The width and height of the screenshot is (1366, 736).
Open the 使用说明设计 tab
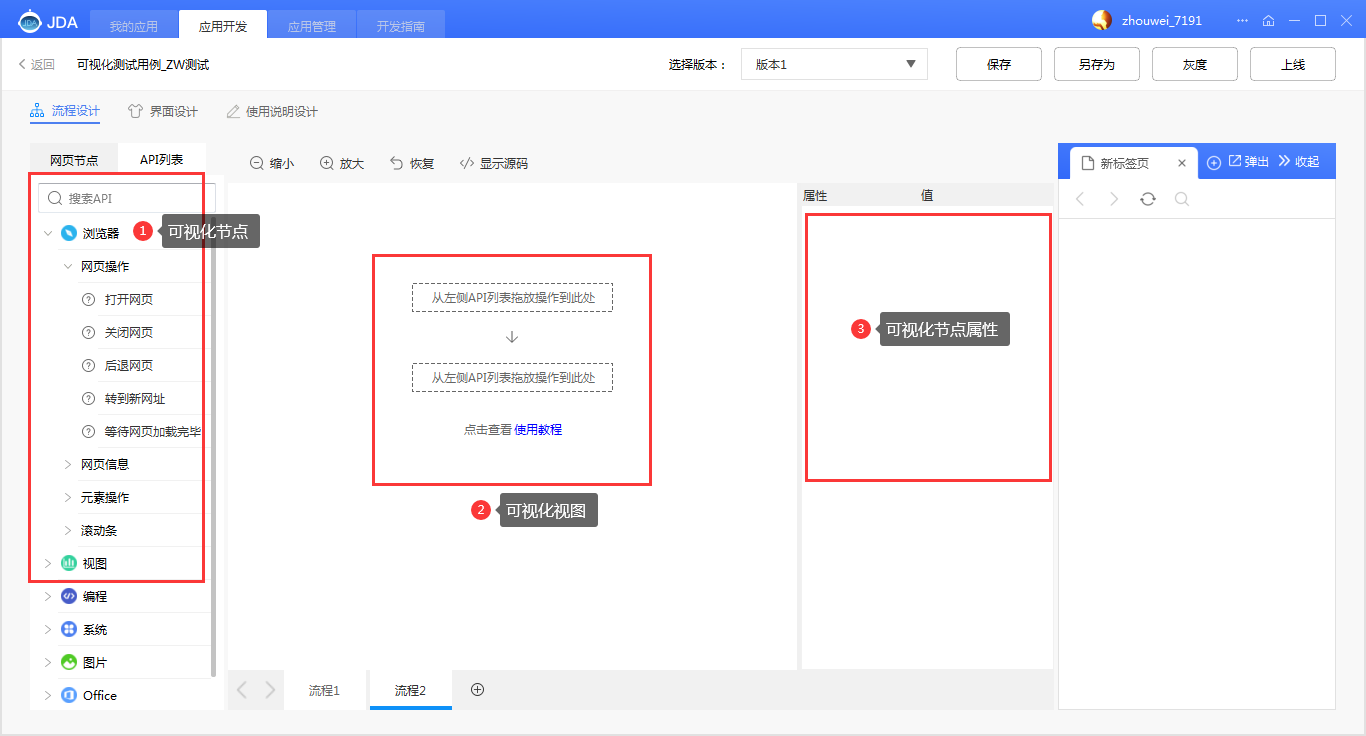tap(272, 111)
